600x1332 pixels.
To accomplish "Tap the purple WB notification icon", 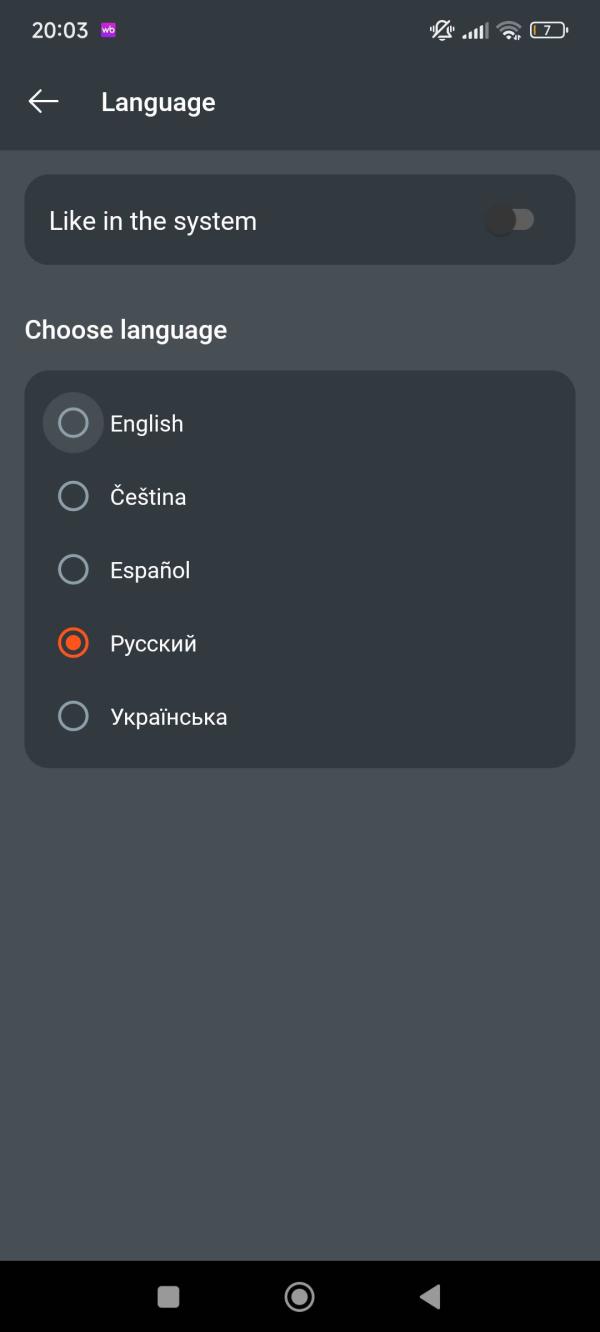I will [108, 30].
